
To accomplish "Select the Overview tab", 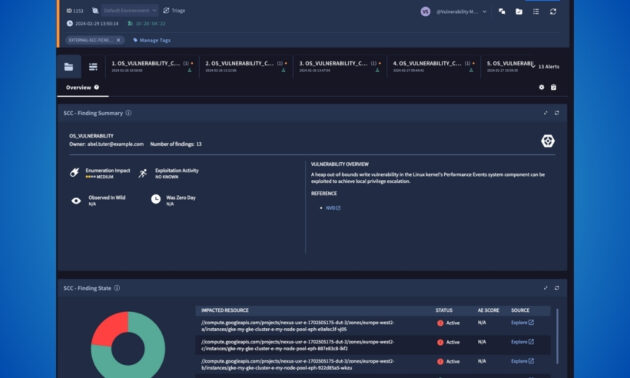I will coord(82,88).
